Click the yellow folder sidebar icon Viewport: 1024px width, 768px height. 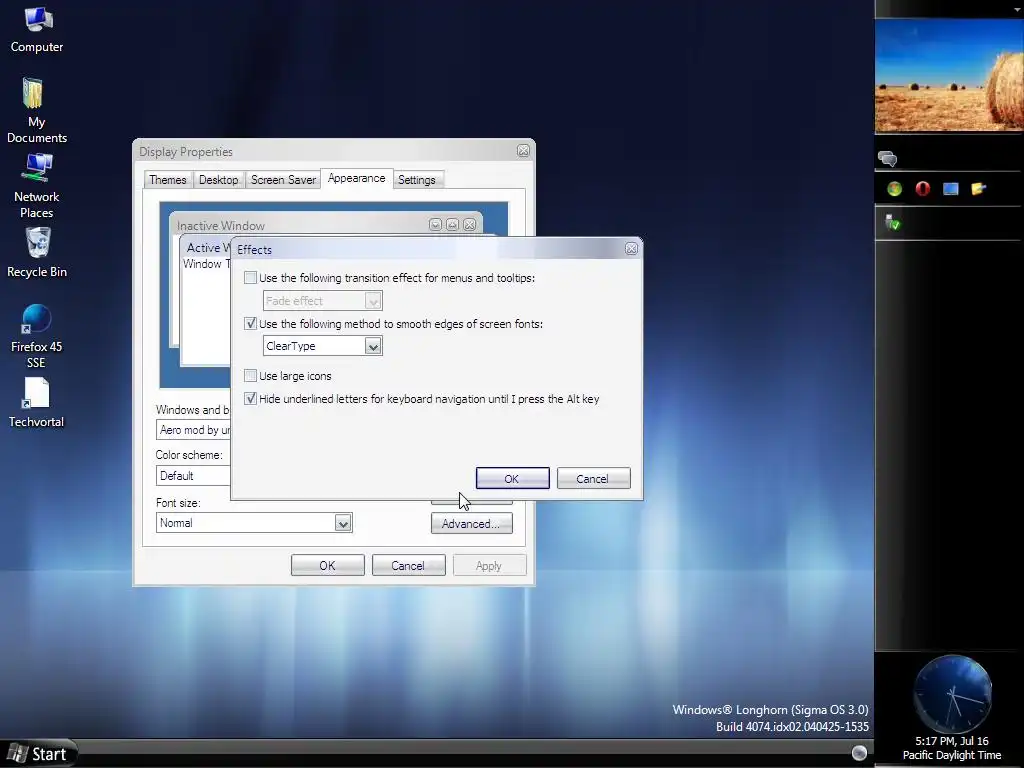978,189
